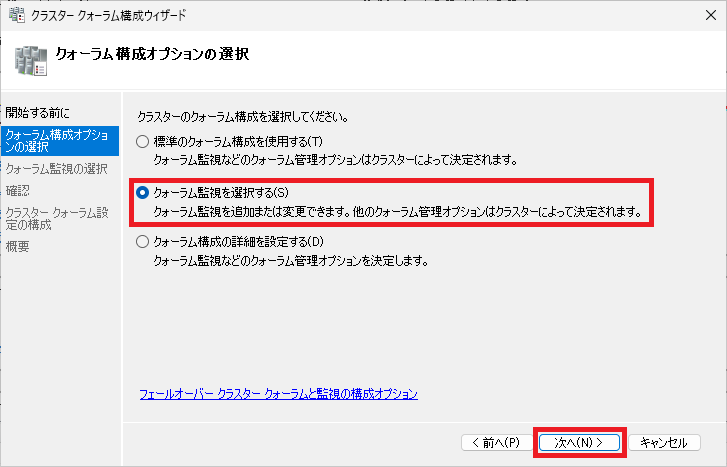Open 確認 step in sidebar
Screen dimensions: 727x467
point(18,191)
